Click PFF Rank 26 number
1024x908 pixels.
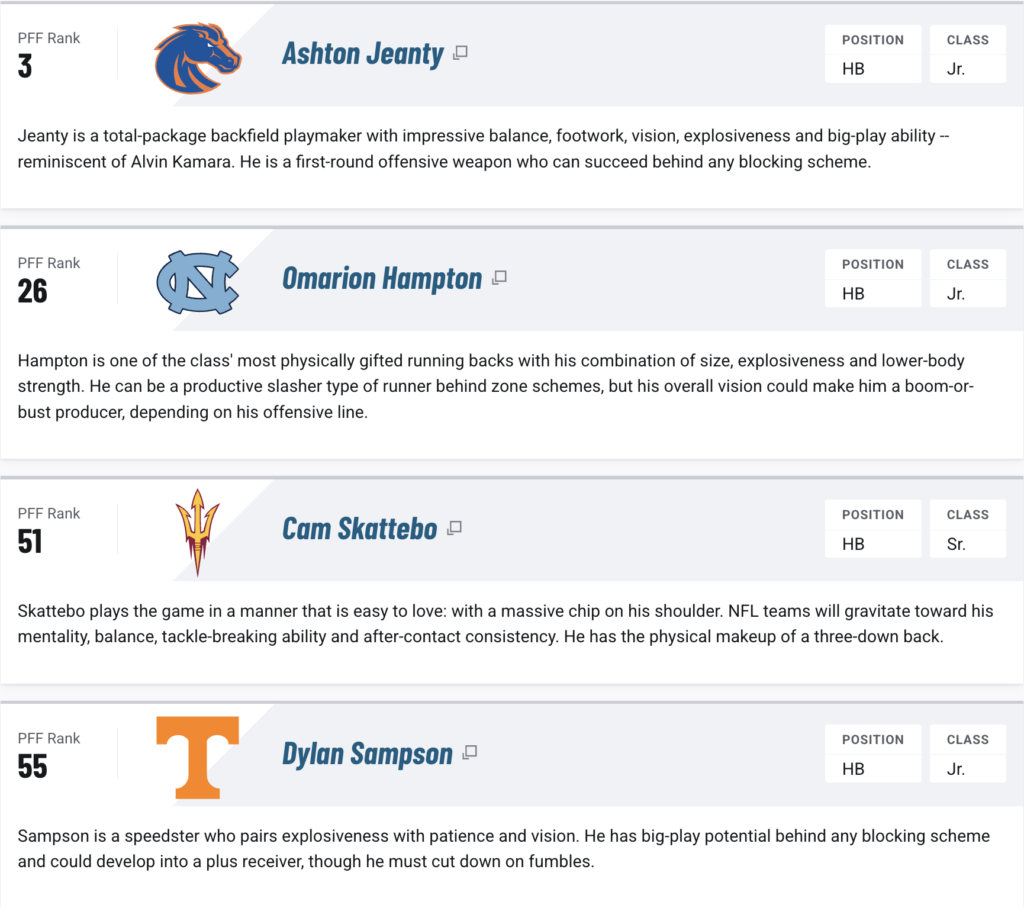[33, 291]
